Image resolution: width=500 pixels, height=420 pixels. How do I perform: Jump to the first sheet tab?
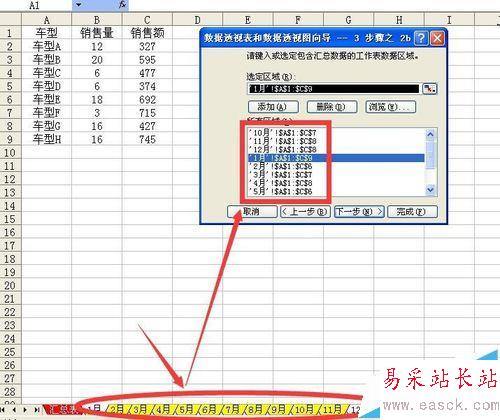click(3, 409)
